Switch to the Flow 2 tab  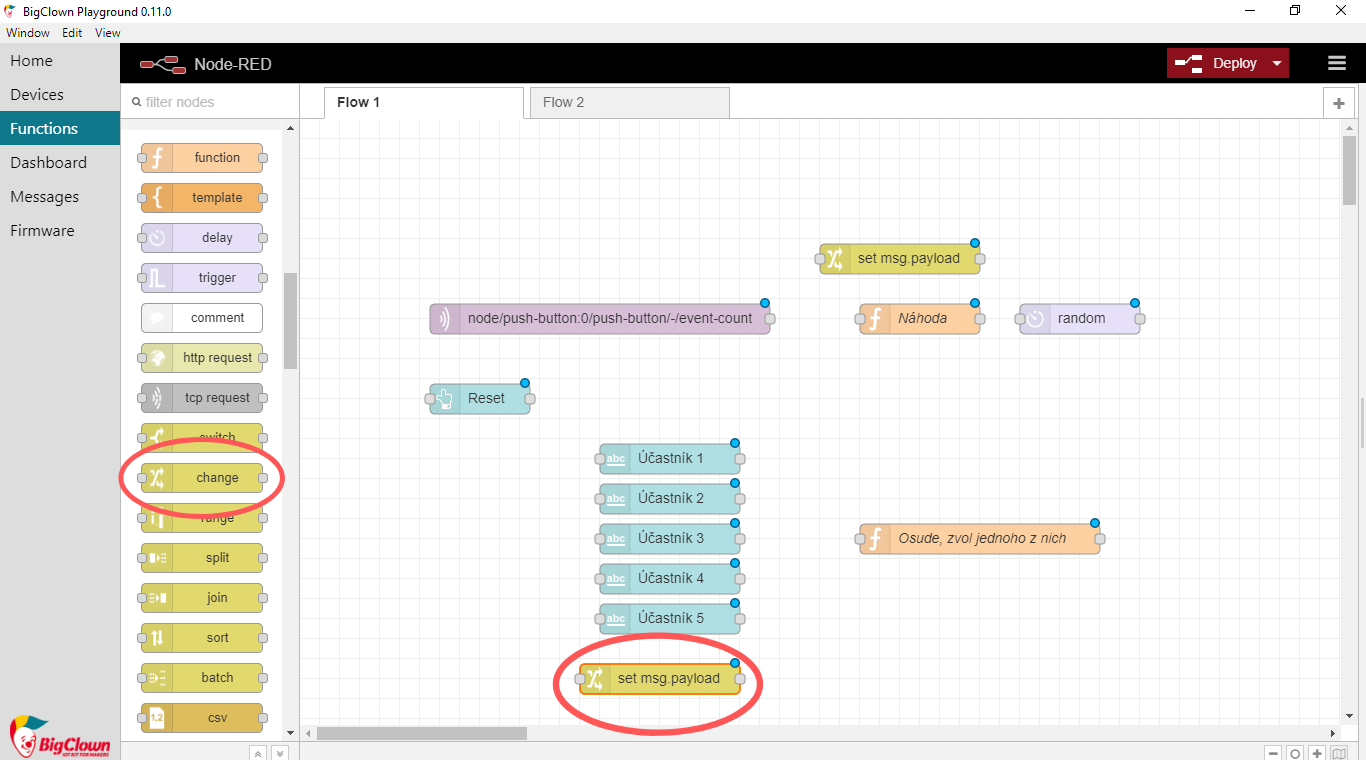coord(630,103)
